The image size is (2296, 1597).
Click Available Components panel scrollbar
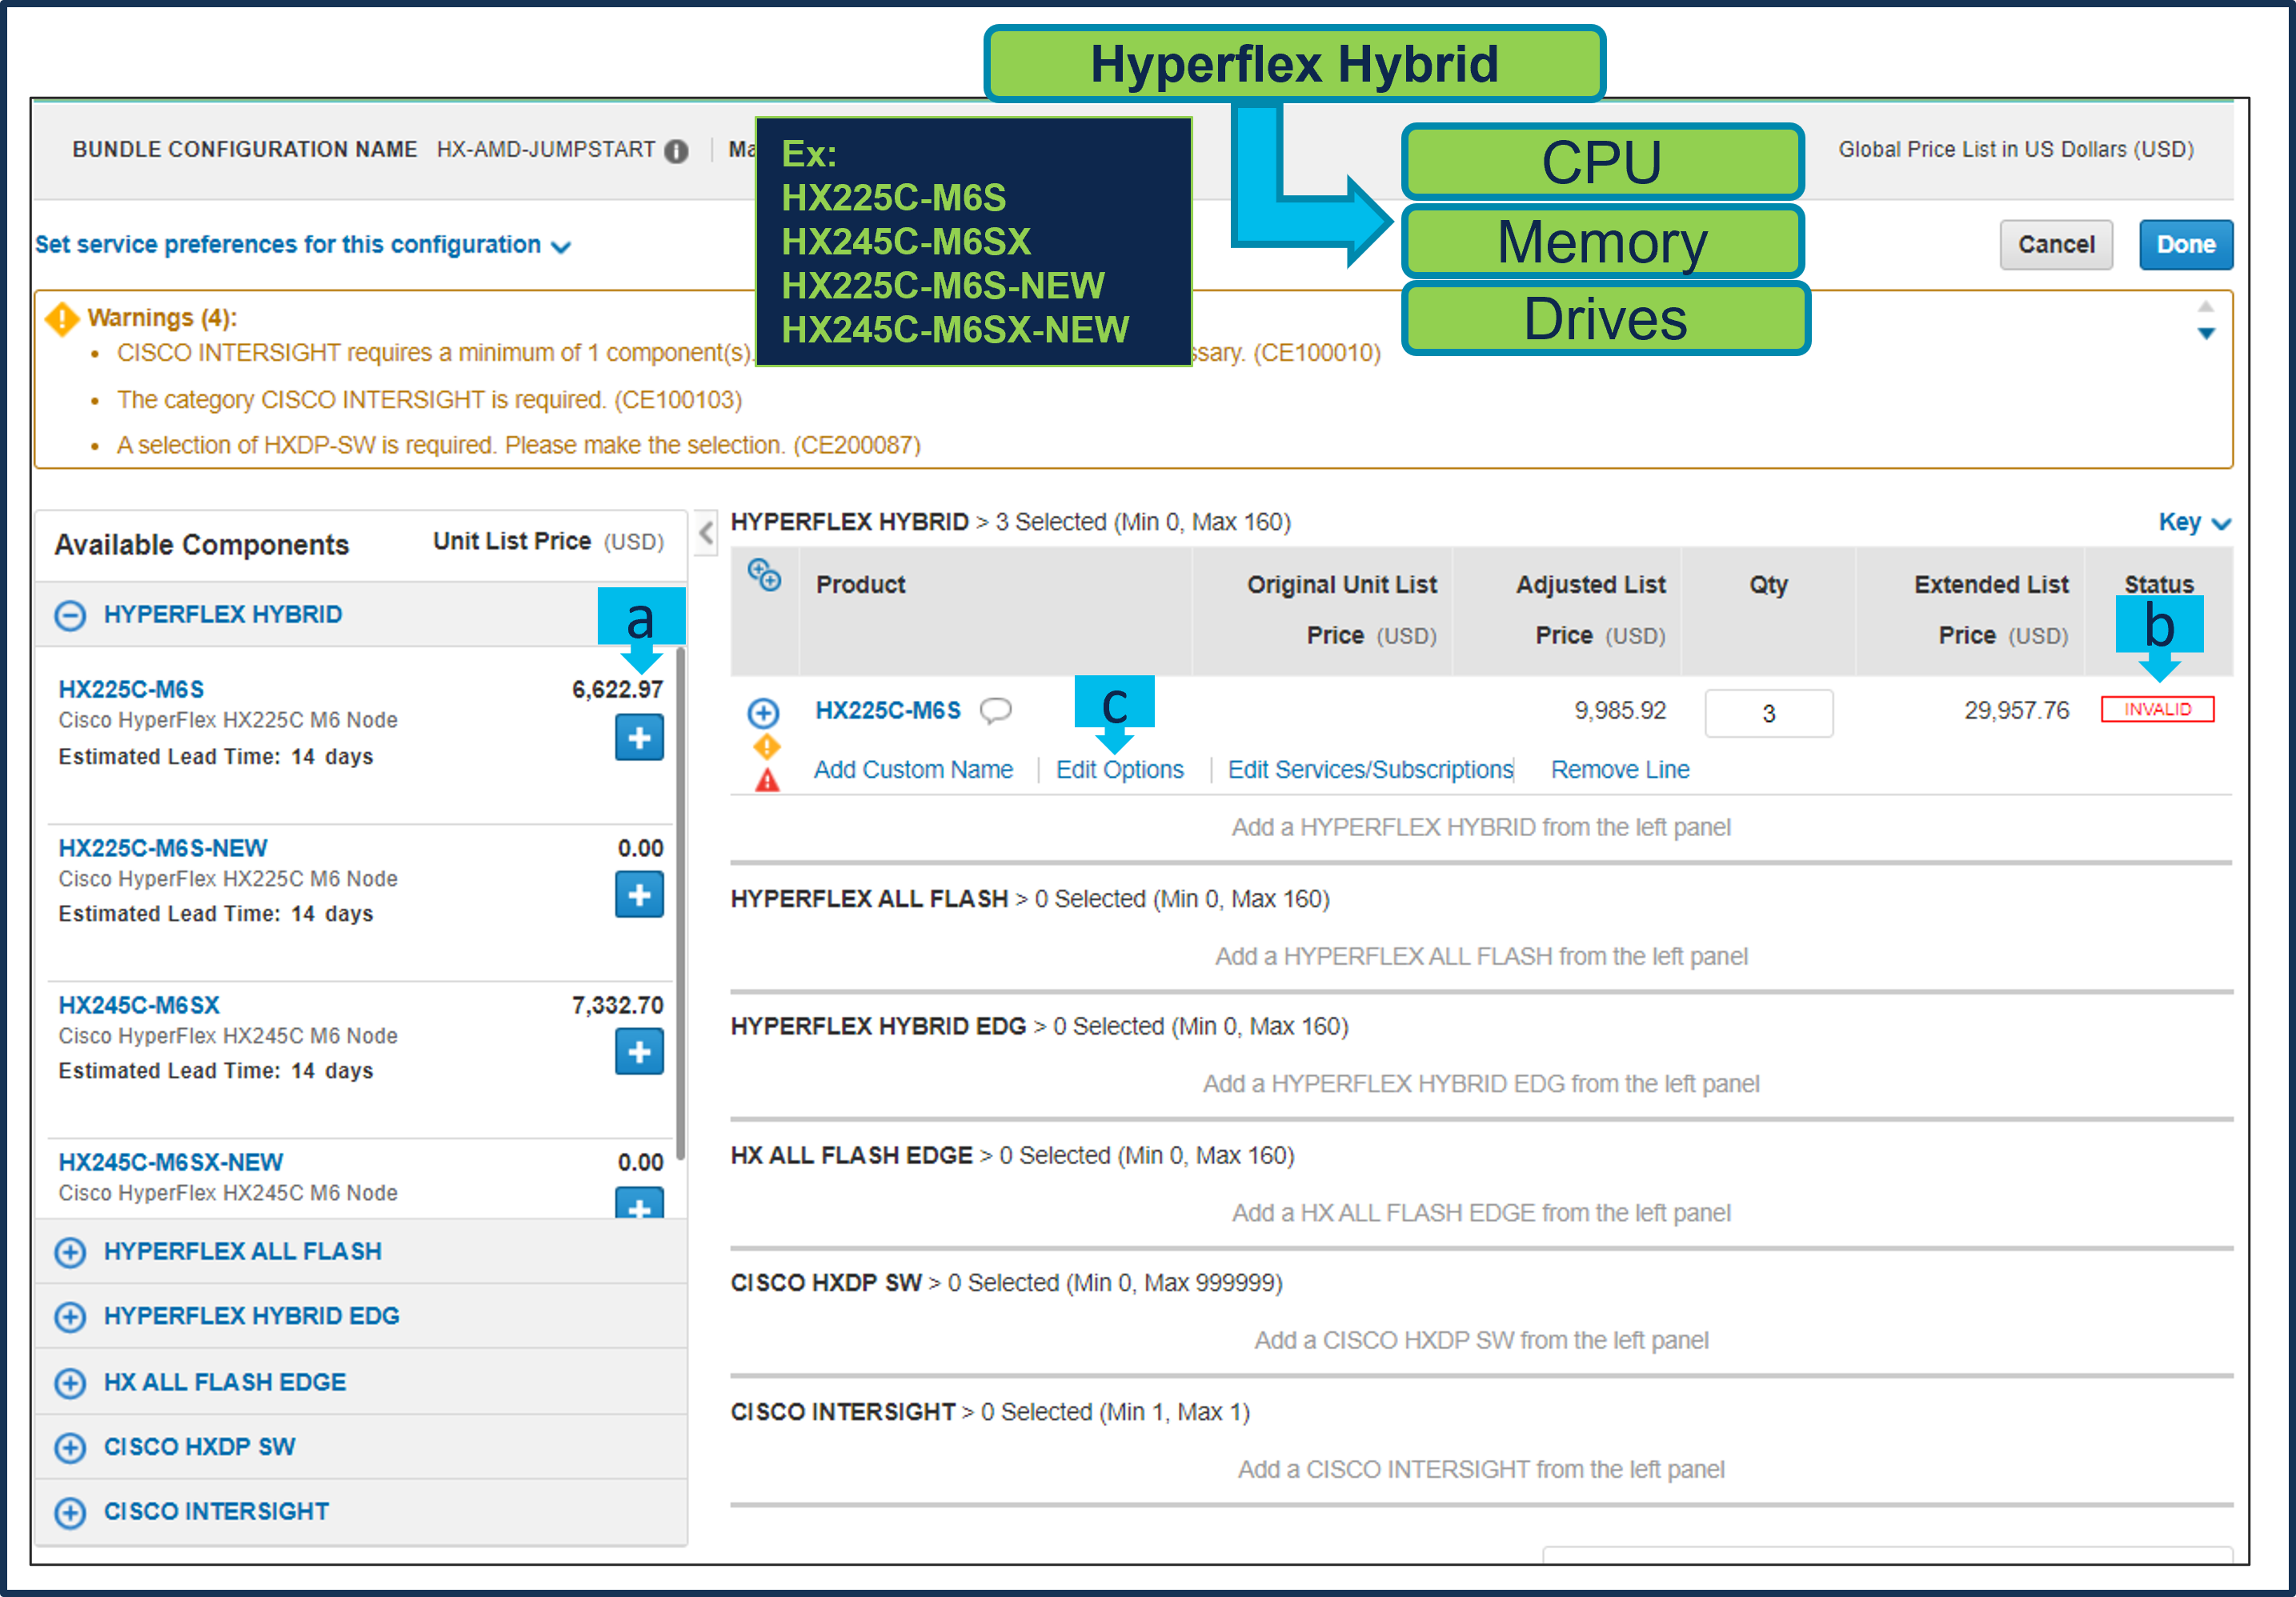(681, 900)
